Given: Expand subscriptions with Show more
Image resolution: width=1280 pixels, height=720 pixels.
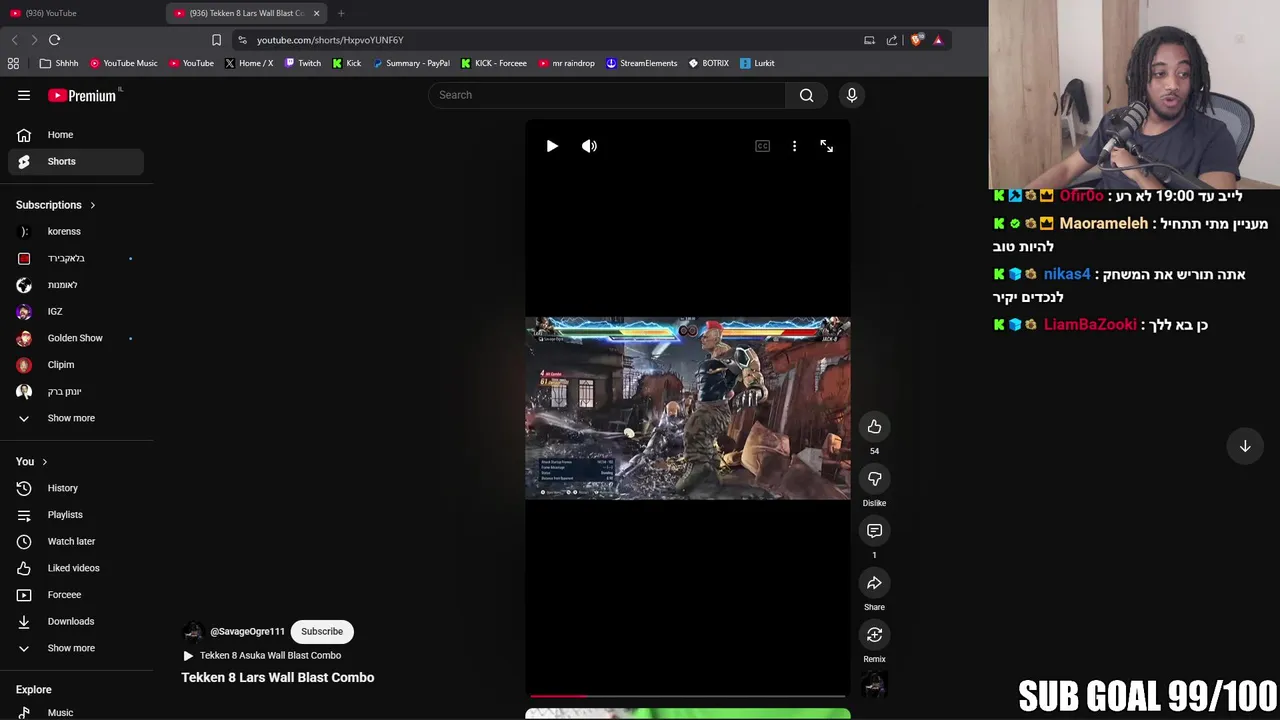Looking at the screenshot, I should click(76, 418).
